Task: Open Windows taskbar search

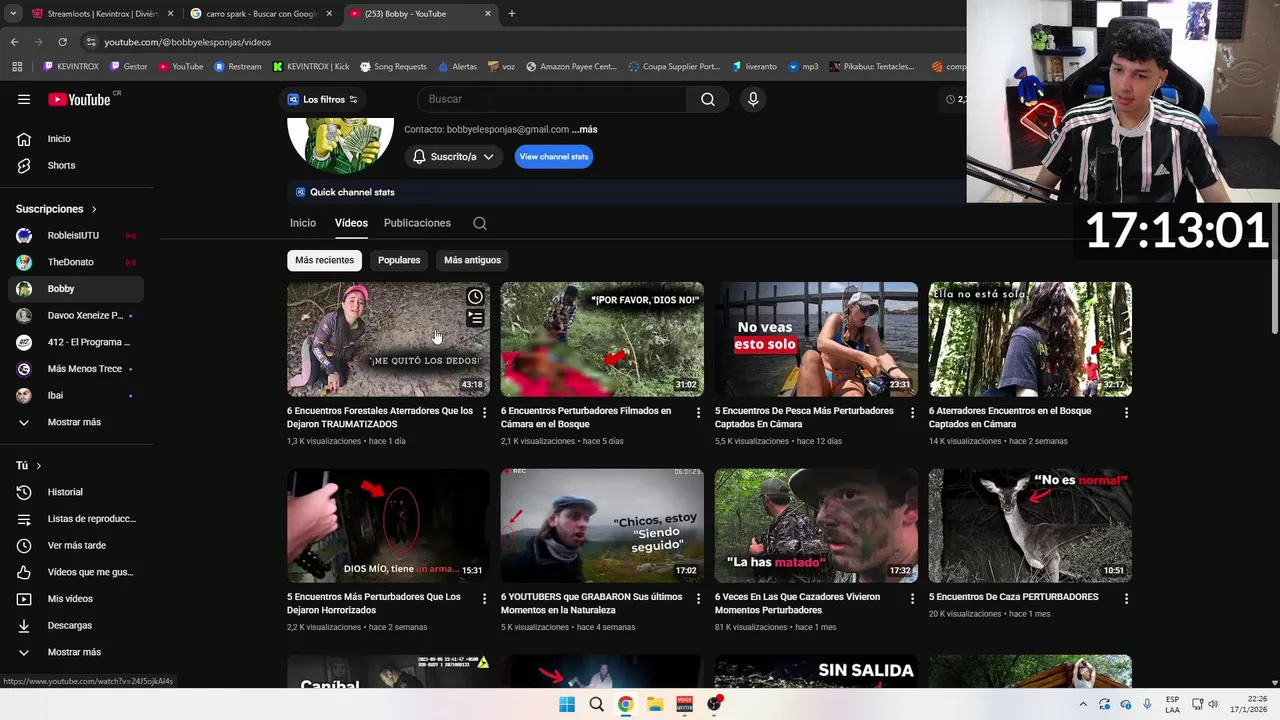Action: click(596, 704)
